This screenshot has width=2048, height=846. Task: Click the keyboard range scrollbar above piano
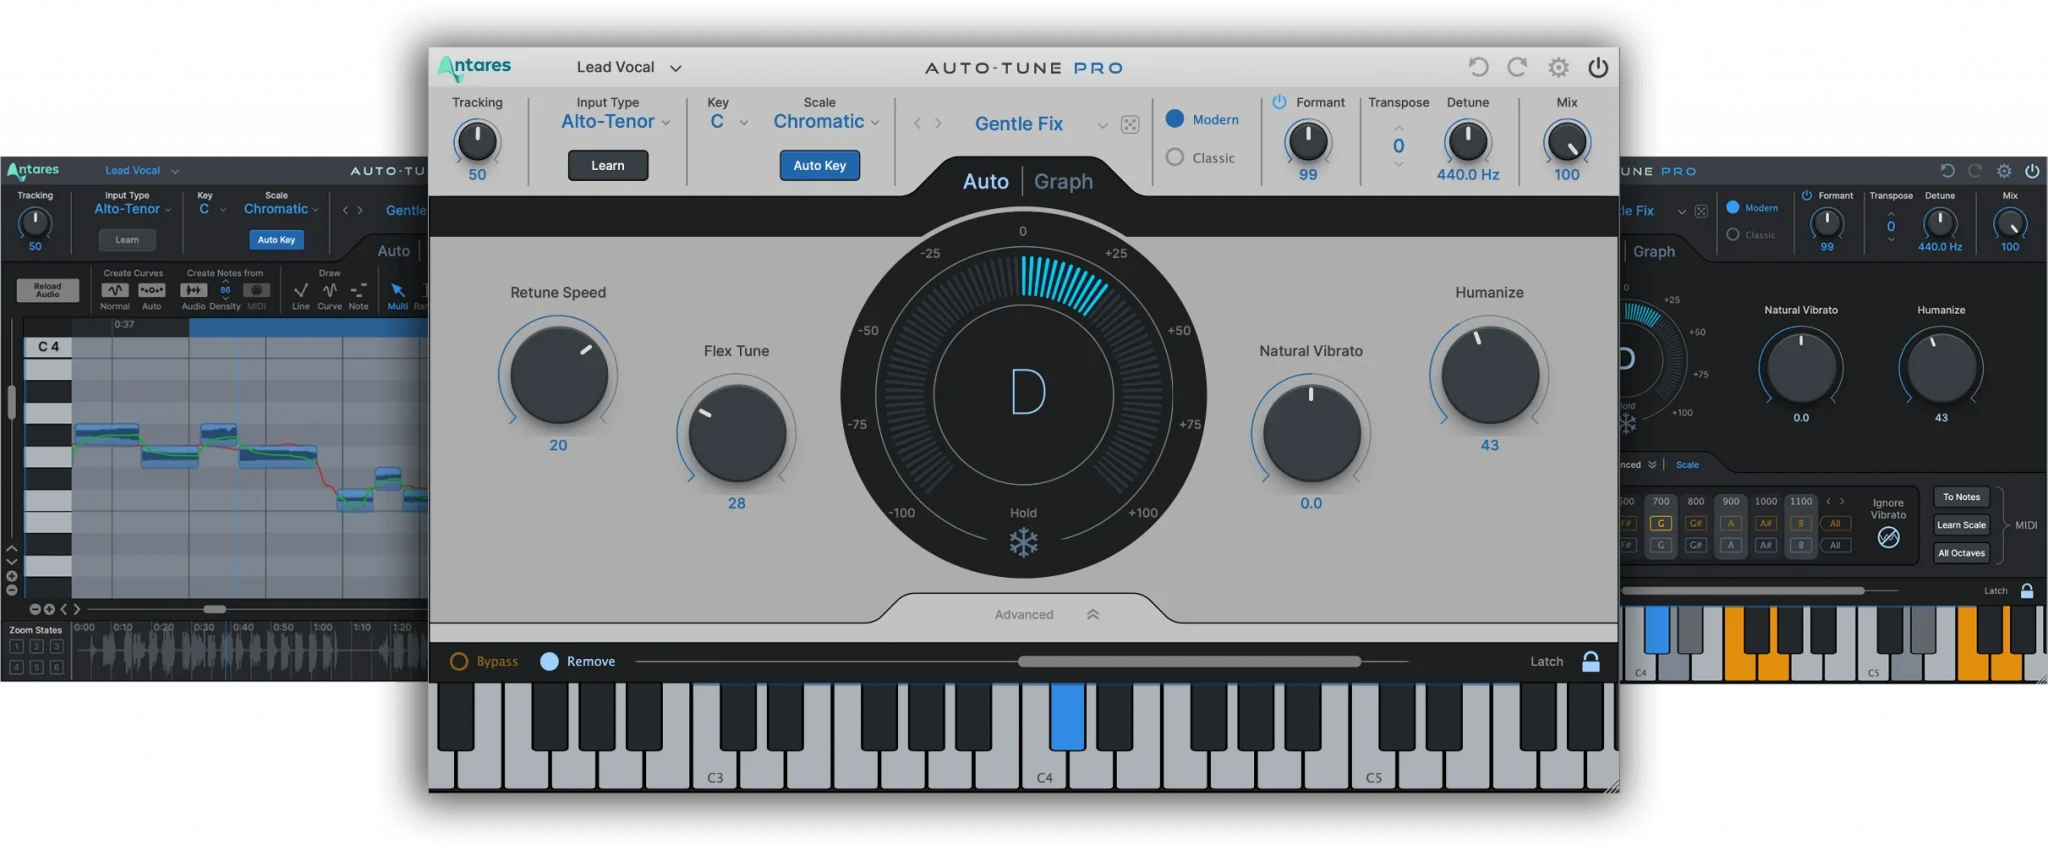[x=1189, y=662]
